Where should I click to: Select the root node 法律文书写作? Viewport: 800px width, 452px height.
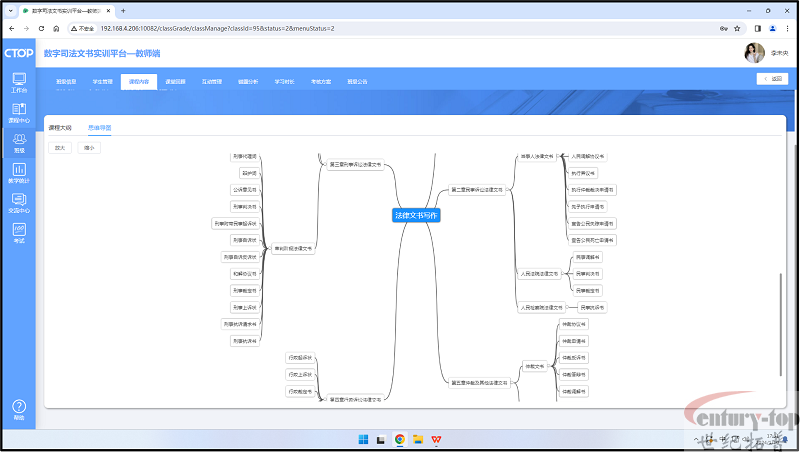tap(416, 215)
